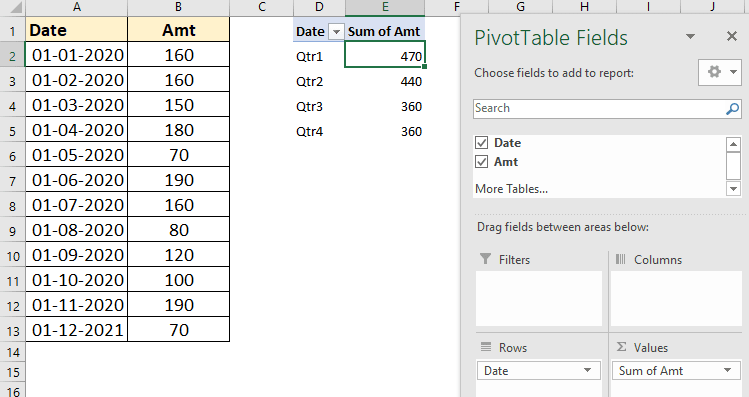This screenshot has height=397, width=749.
Task: Click the Amt cell with value 120
Action: 179,255
